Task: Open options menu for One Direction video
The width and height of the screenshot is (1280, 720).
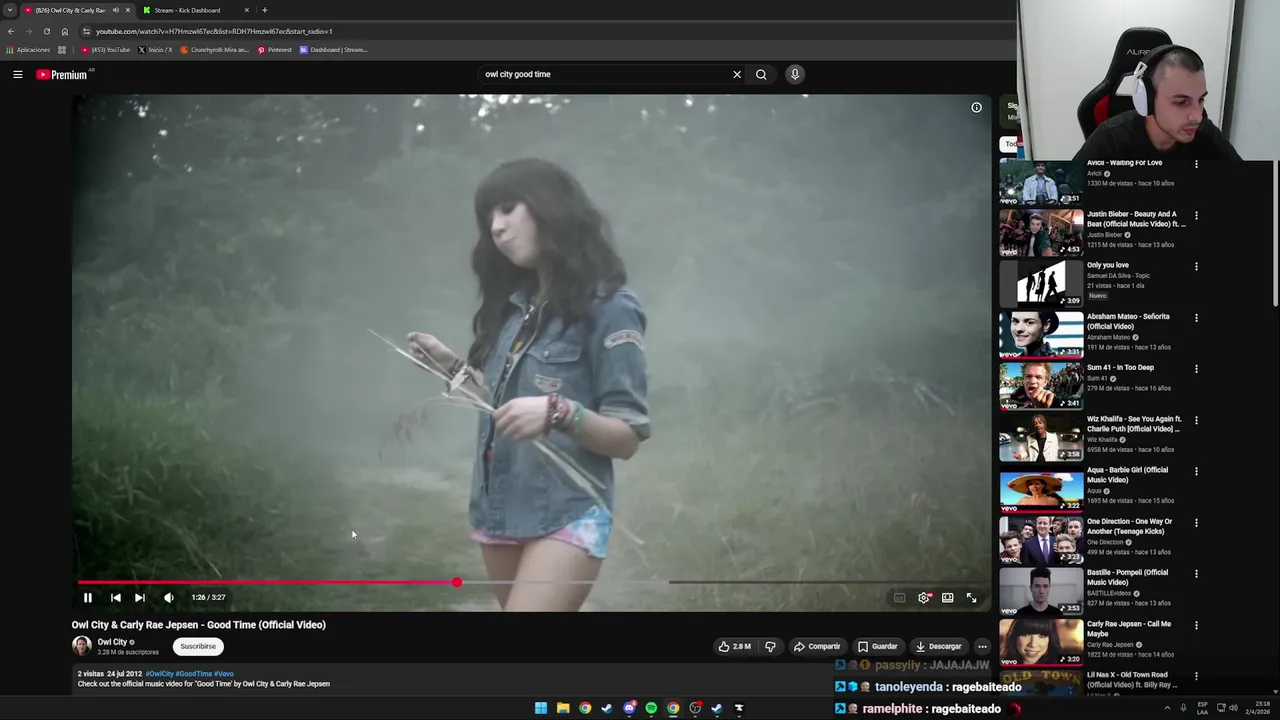Action: tap(1196, 523)
